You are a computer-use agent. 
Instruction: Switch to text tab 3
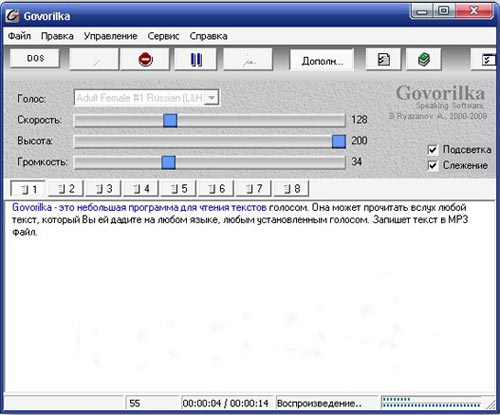(104, 189)
